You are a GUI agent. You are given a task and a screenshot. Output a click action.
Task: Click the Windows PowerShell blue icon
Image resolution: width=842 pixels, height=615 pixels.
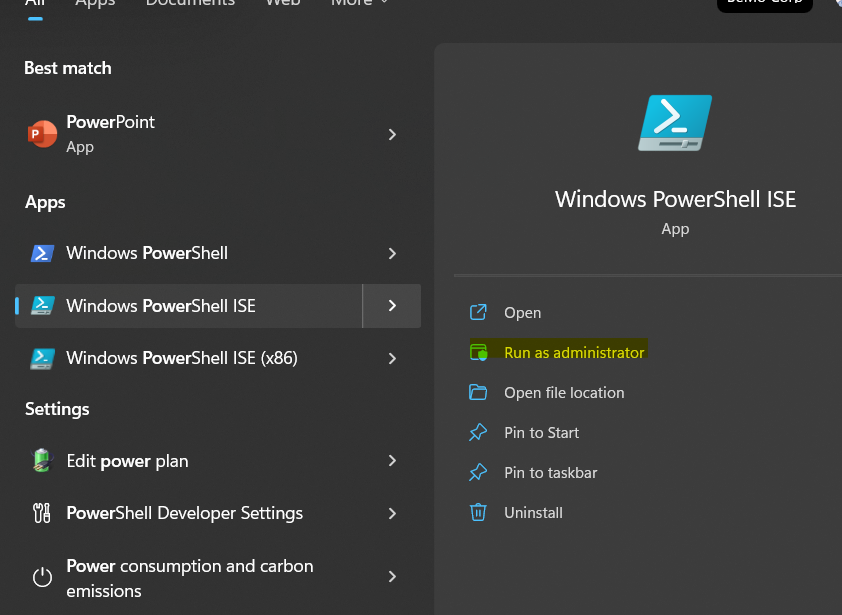pos(42,253)
